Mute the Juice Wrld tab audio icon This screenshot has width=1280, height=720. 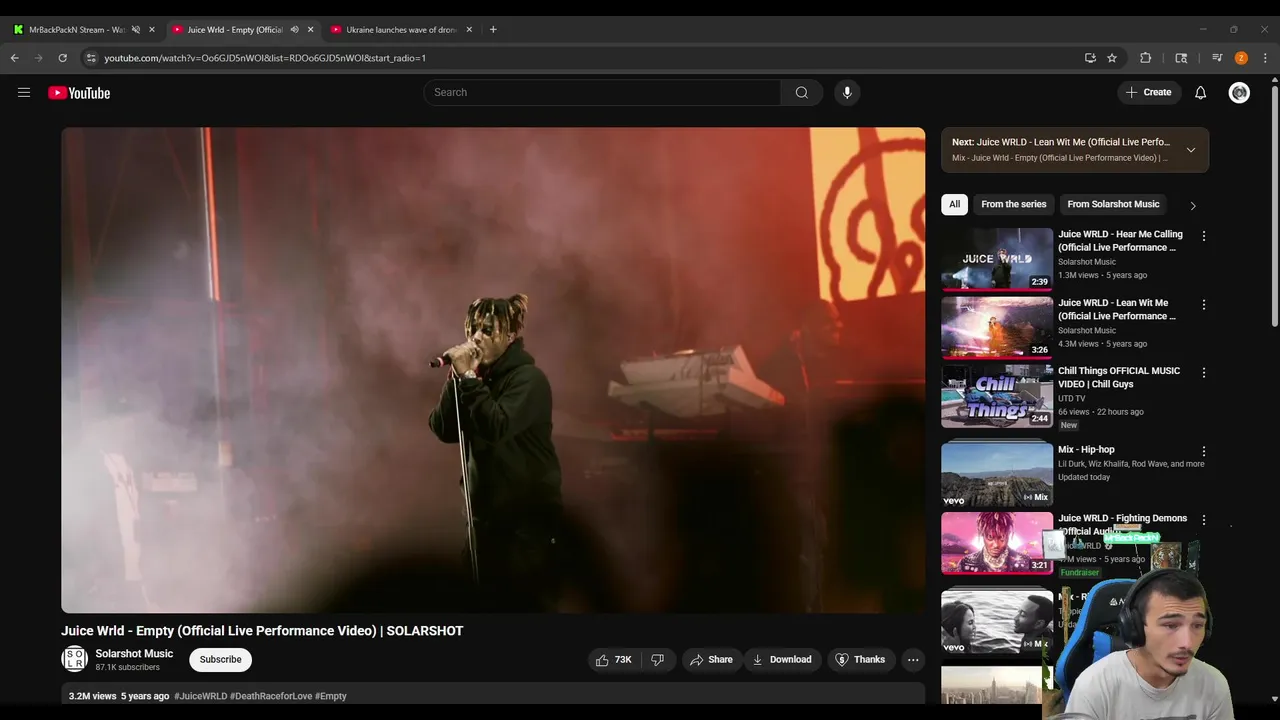click(294, 30)
